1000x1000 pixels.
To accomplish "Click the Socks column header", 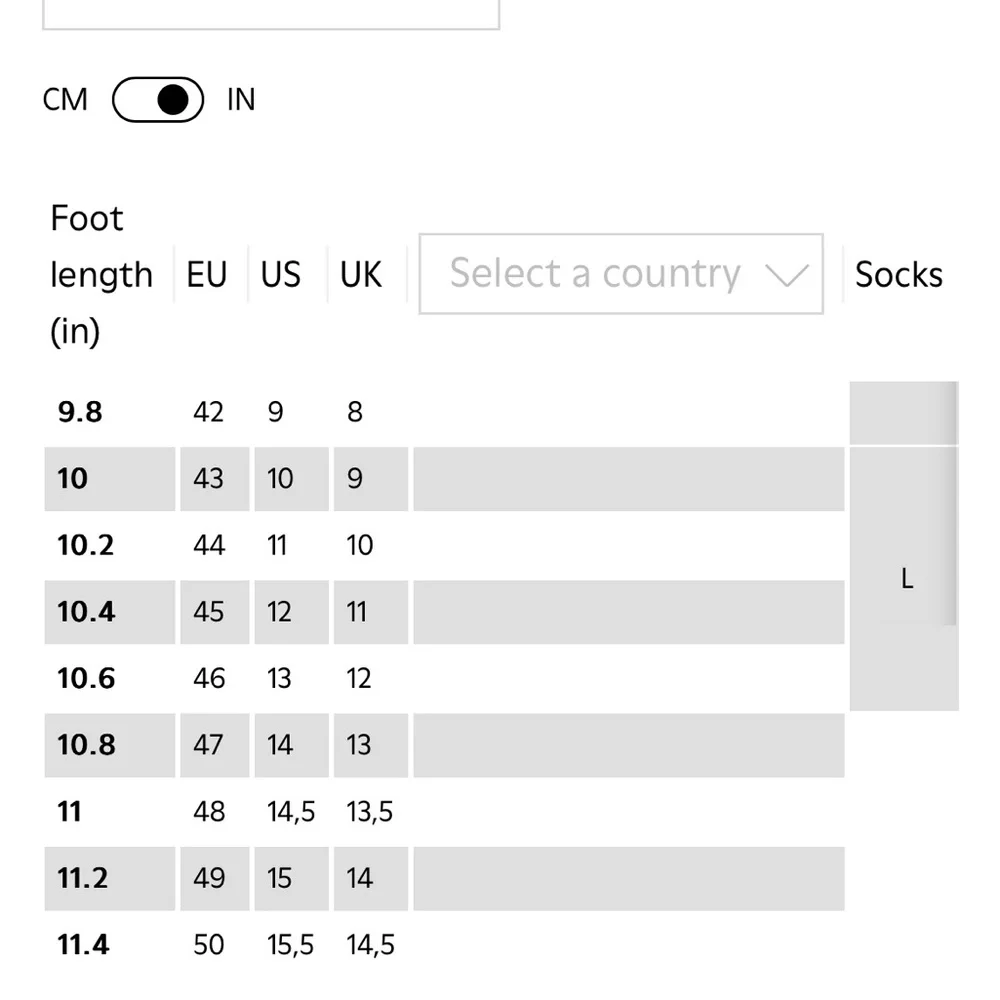I will (899, 274).
